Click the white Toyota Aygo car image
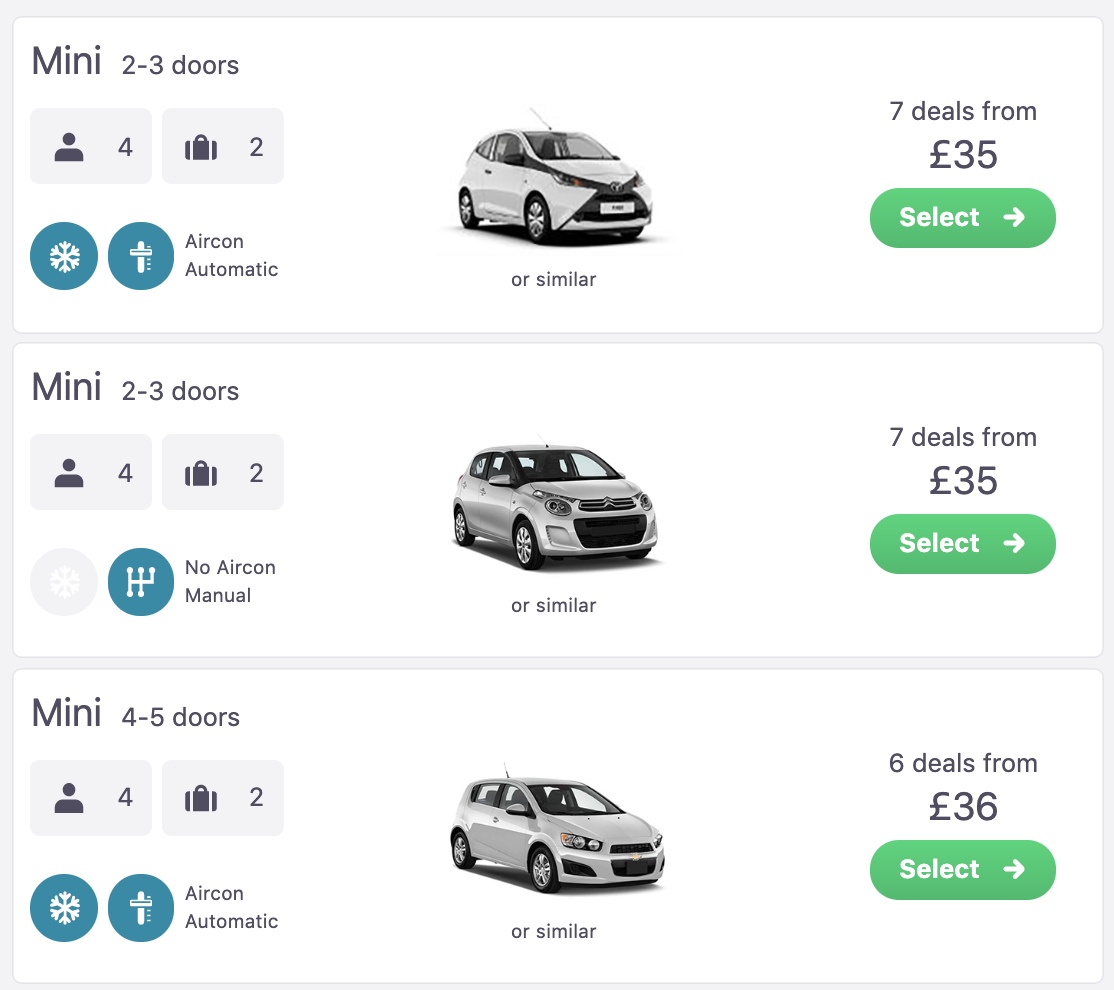 pos(555,182)
